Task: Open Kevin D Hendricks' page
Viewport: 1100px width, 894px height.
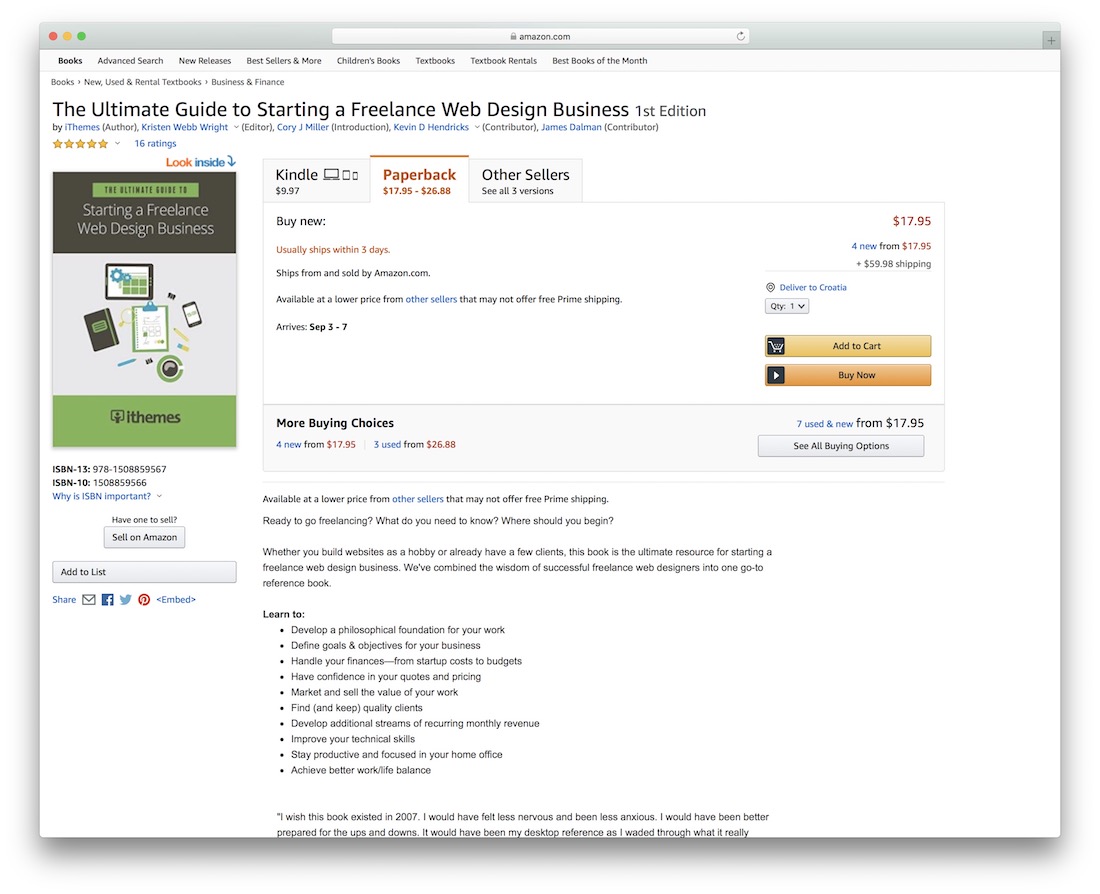Action: tap(431, 128)
